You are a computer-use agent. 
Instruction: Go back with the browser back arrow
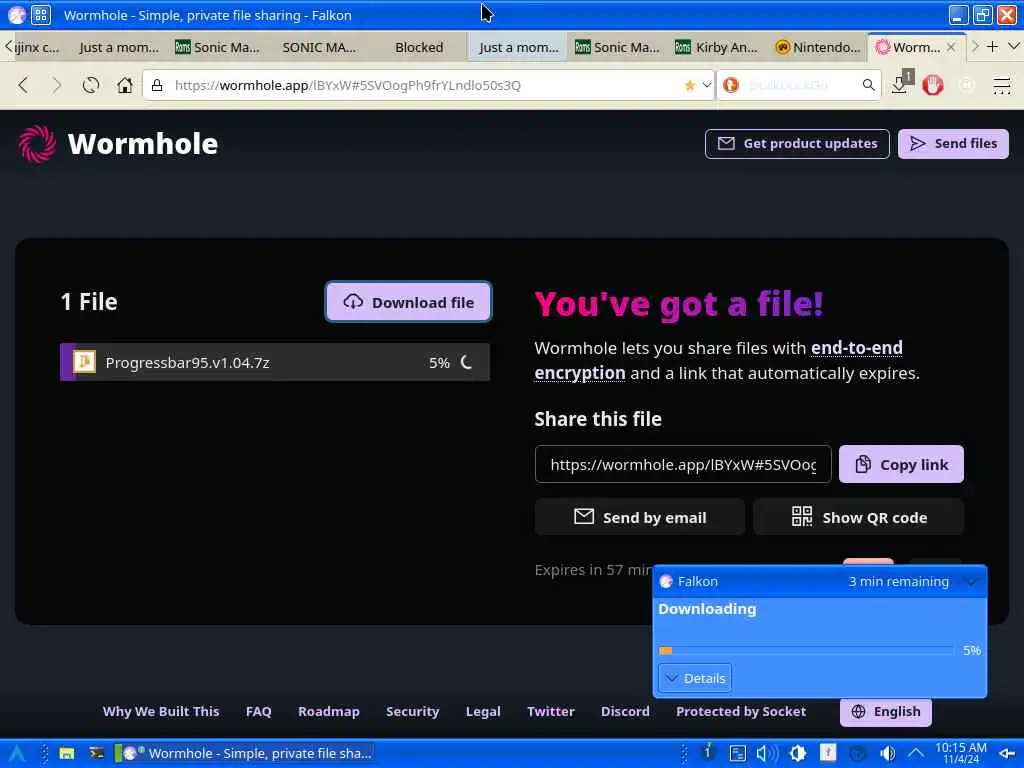pyautogui.click(x=24, y=85)
